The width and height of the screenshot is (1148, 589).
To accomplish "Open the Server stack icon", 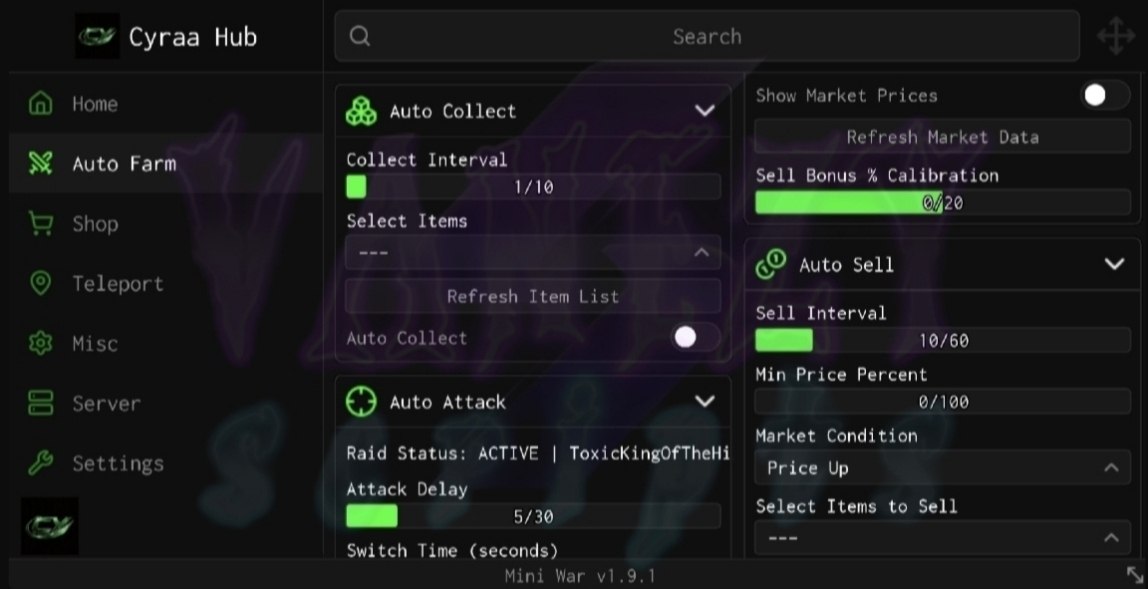I will (x=40, y=403).
